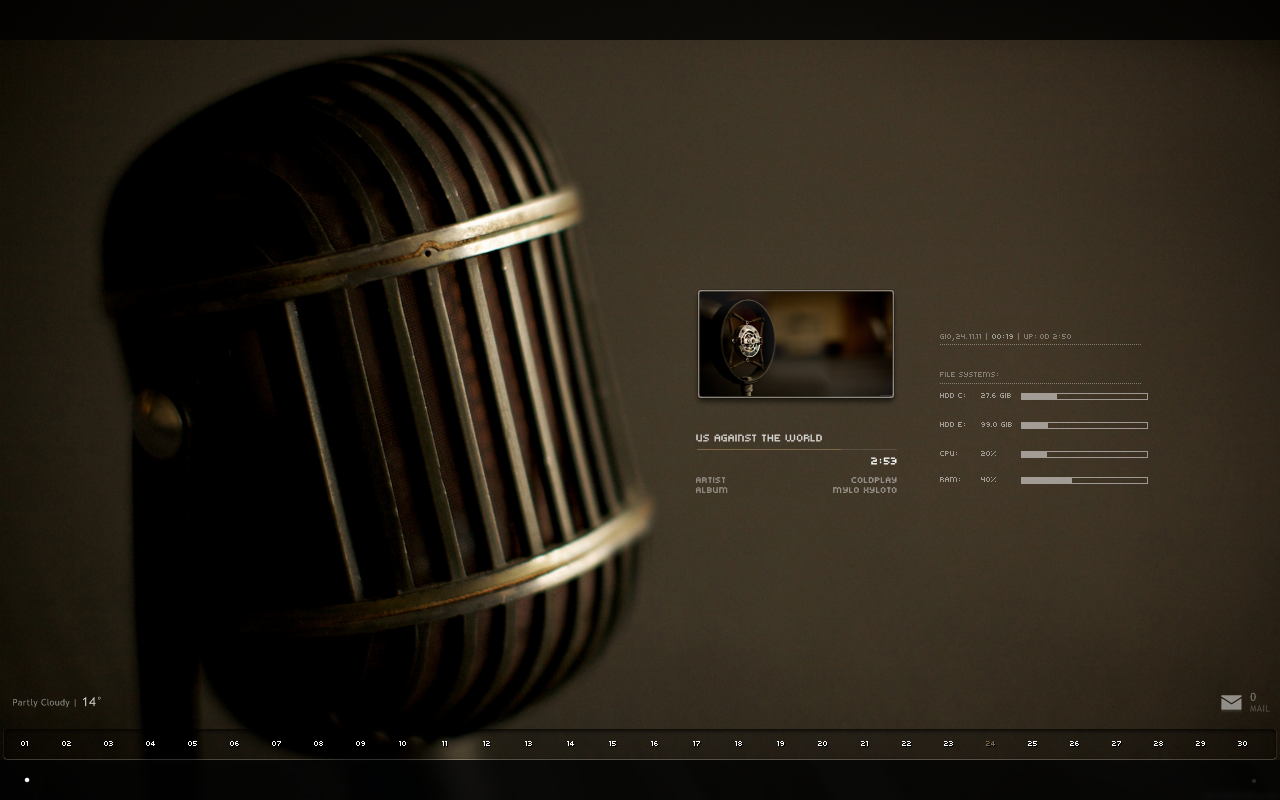Select calendar day 06

click(x=234, y=743)
